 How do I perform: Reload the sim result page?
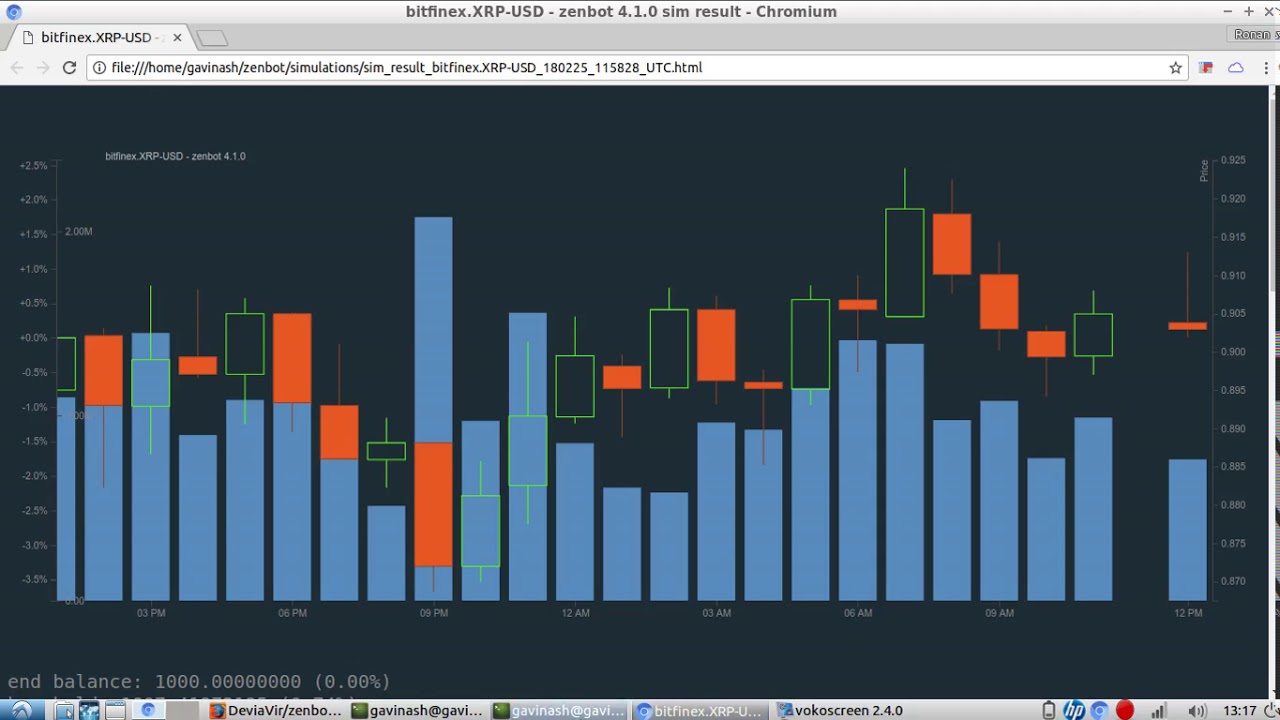(x=69, y=68)
